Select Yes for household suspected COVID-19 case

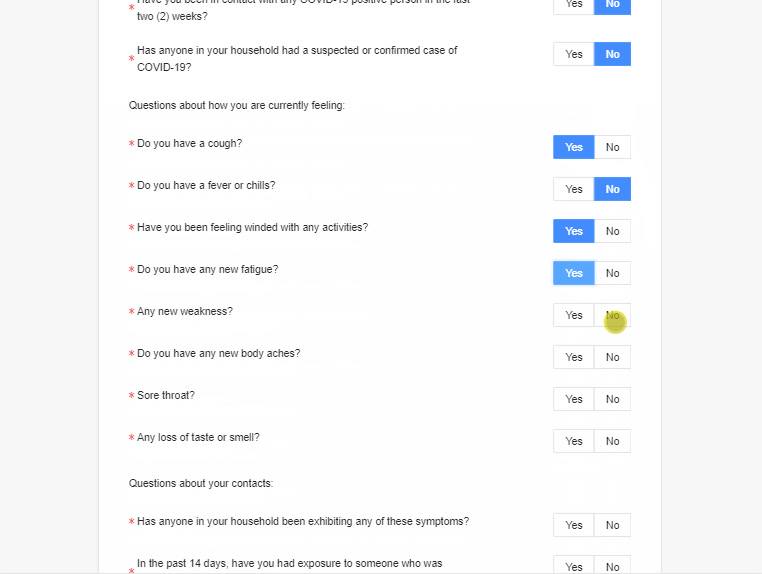pos(573,54)
